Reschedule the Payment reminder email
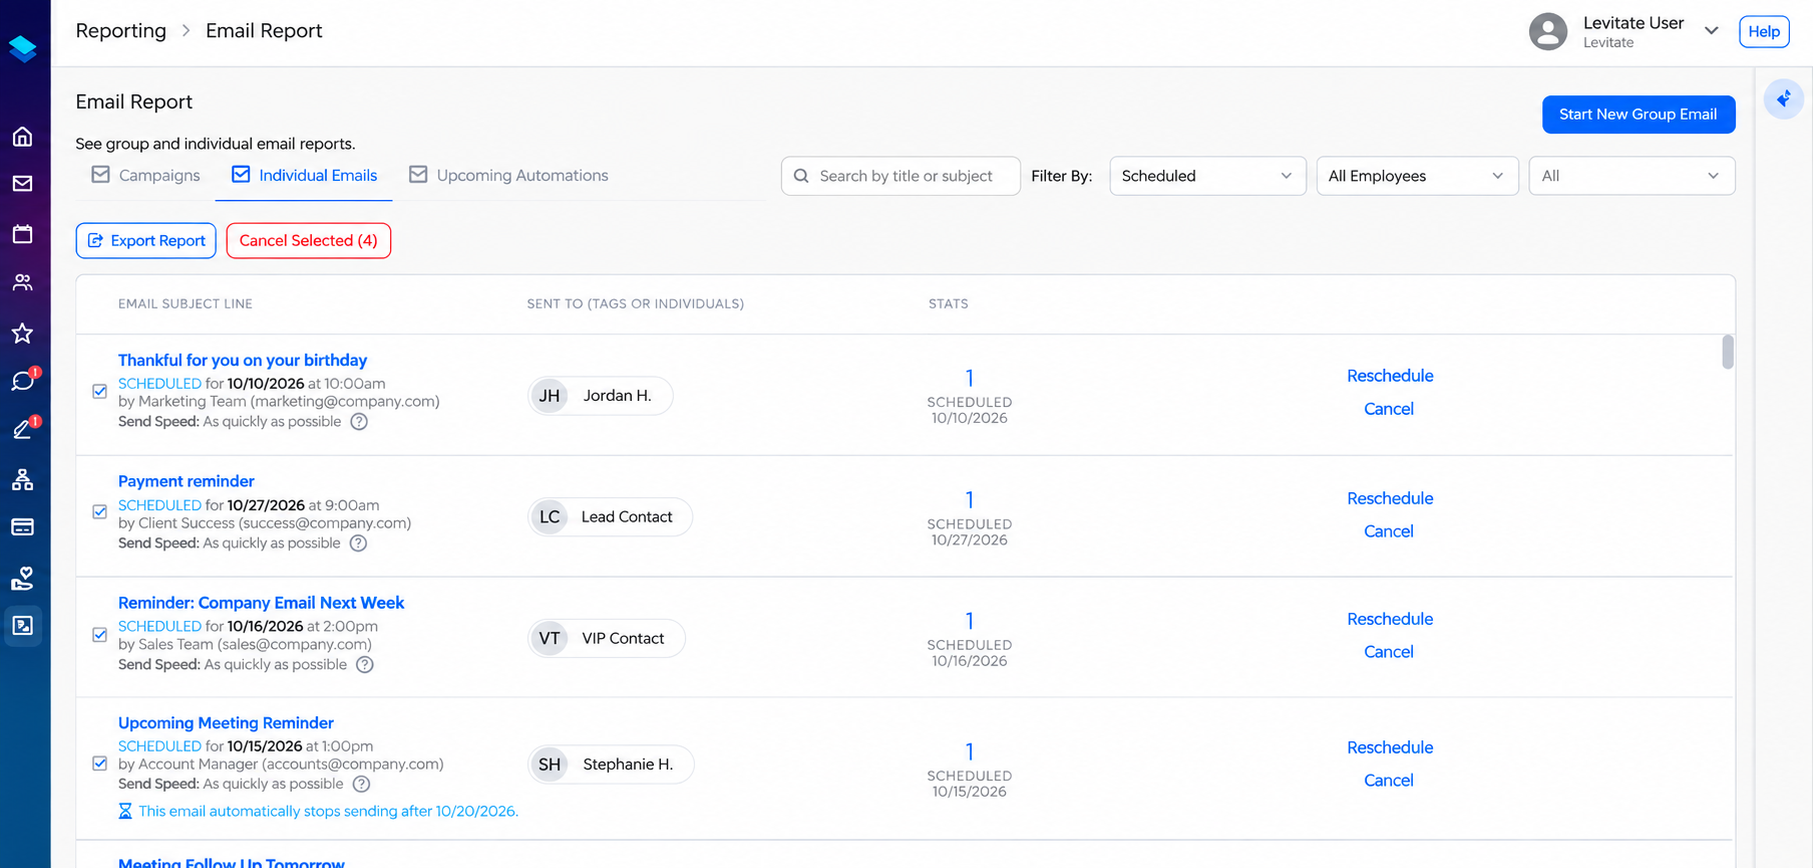 point(1389,499)
